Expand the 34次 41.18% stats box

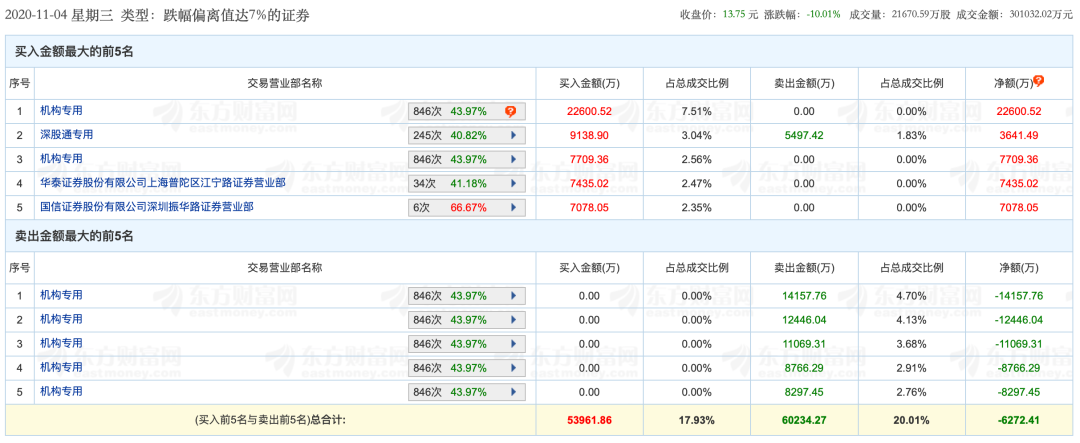coord(466,183)
